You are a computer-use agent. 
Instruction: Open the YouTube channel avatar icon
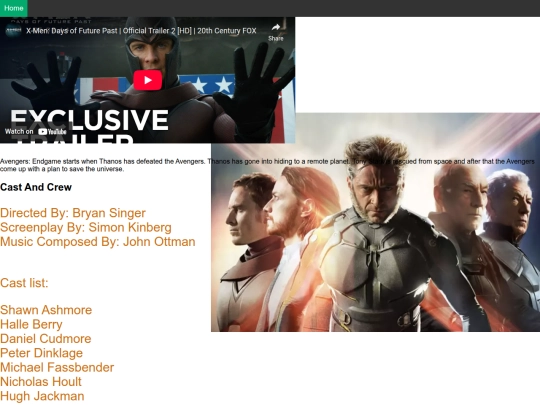click(x=13, y=31)
